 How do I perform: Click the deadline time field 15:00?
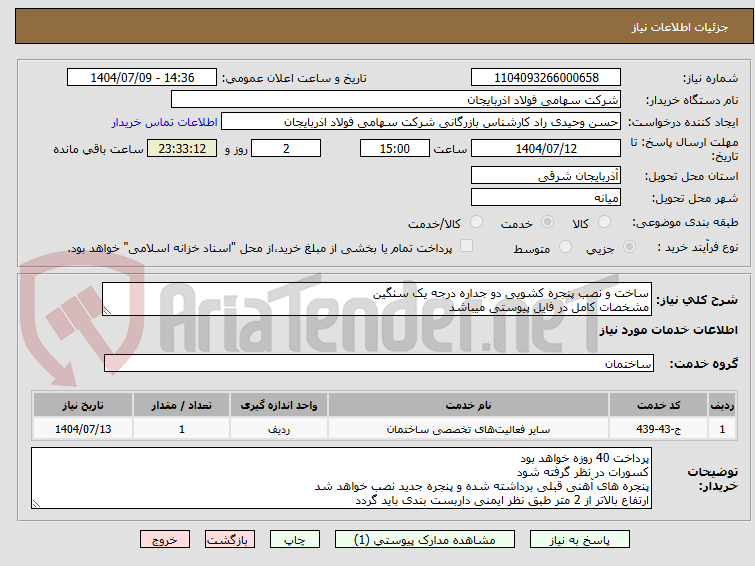click(395, 148)
